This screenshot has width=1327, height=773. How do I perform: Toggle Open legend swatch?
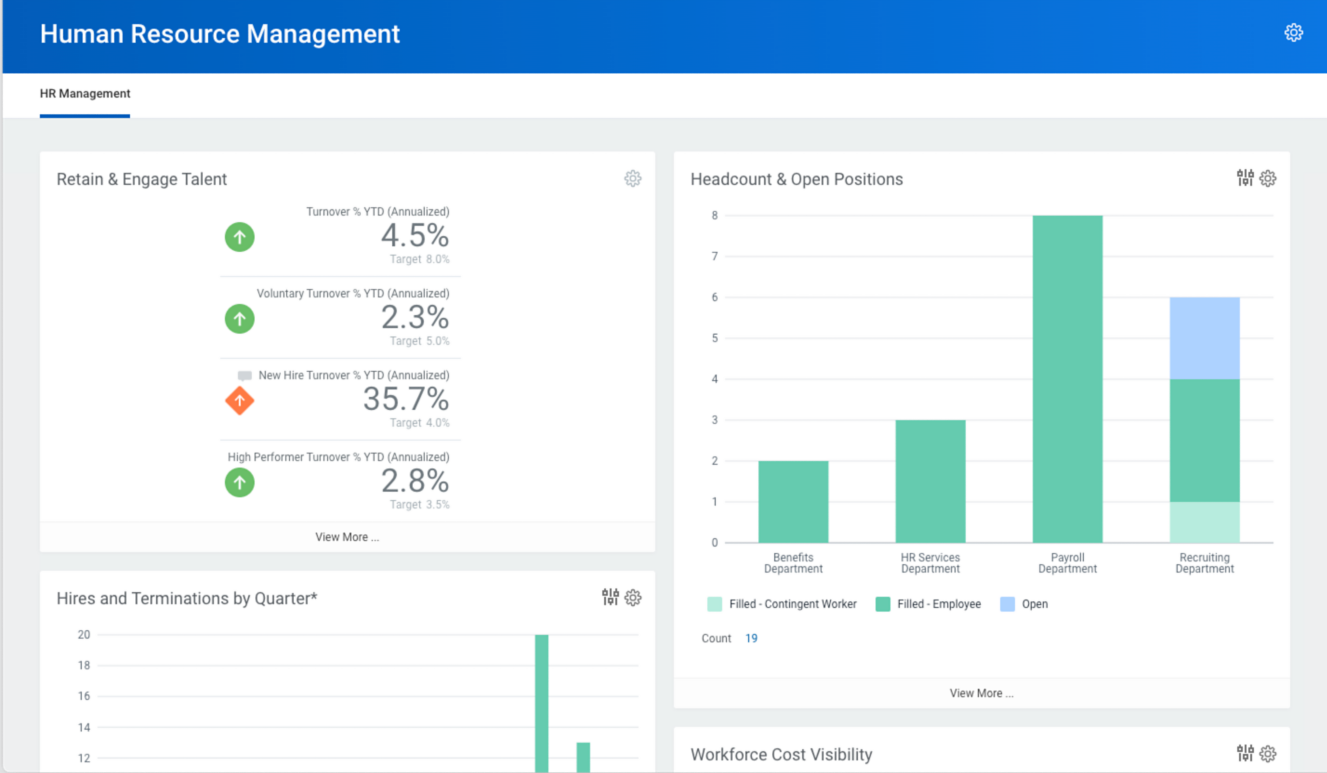1007,604
